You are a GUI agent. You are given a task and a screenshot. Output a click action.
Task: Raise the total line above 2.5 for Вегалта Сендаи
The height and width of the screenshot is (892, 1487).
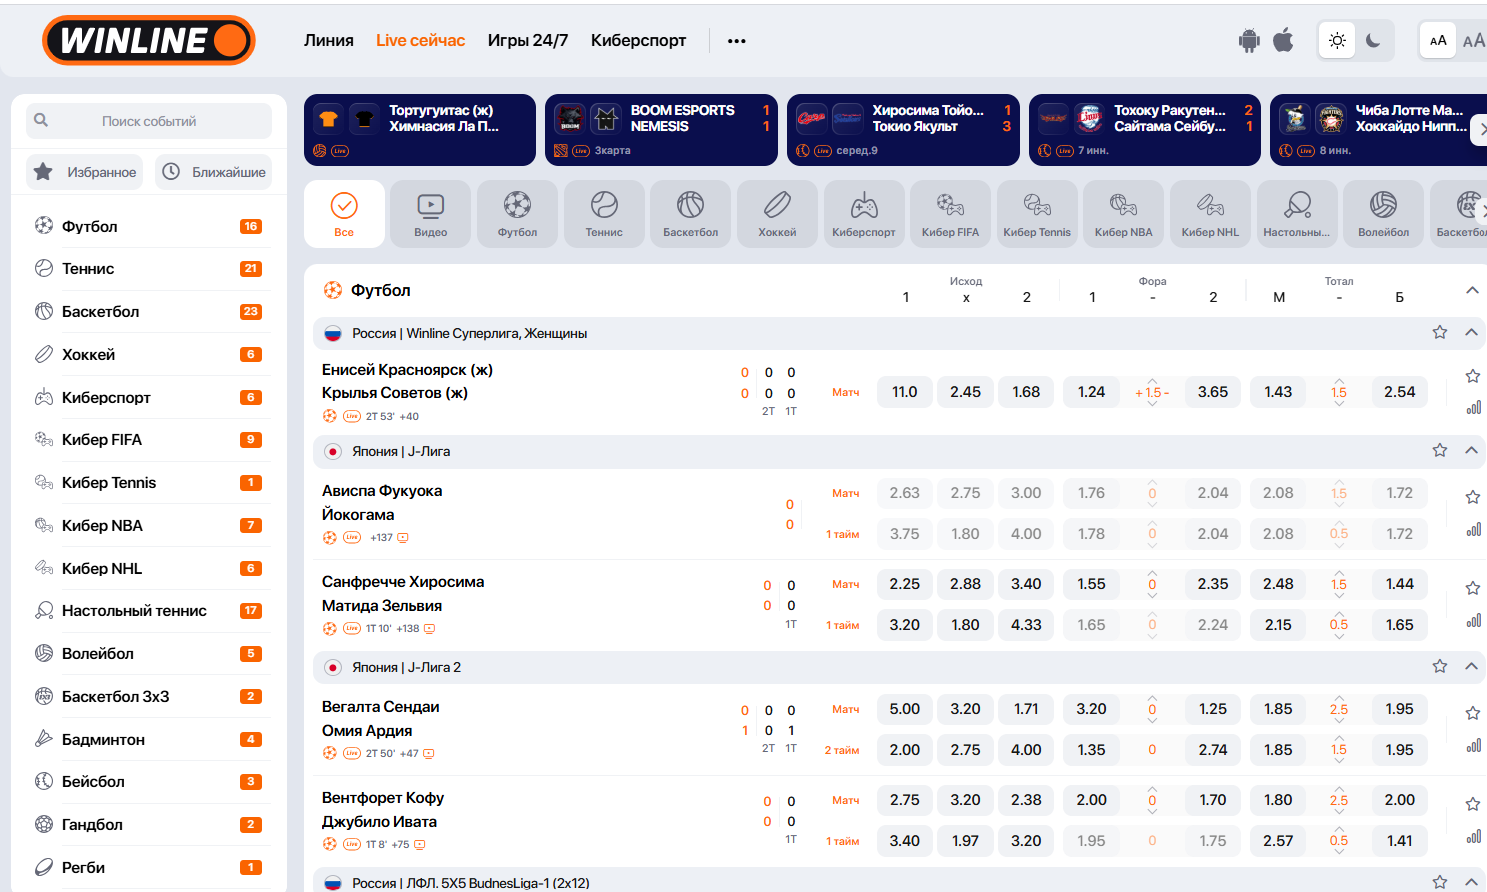click(1339, 698)
